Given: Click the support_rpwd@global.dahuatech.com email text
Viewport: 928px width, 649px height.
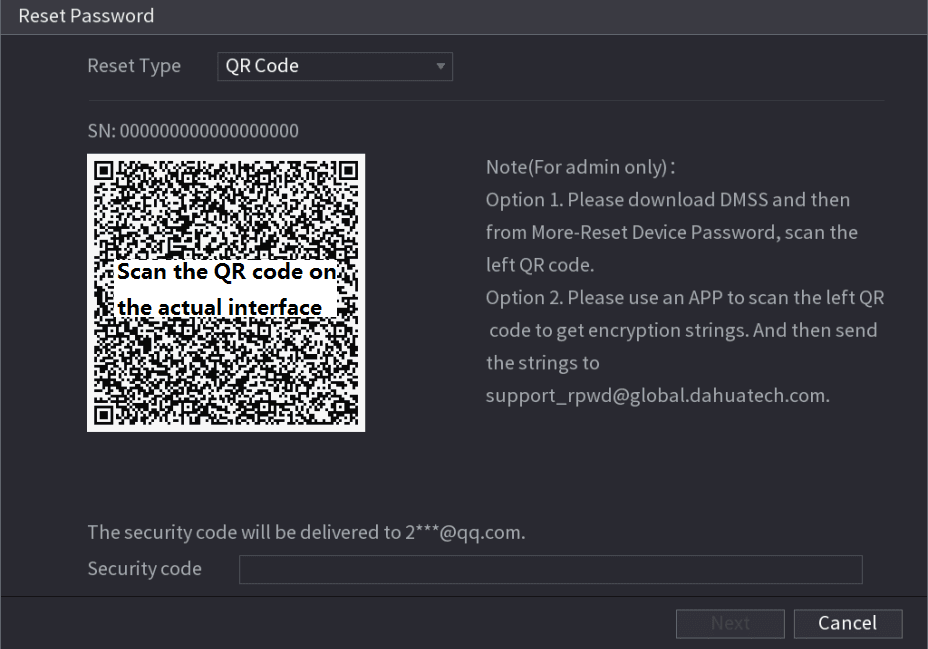Looking at the screenshot, I should pyautogui.click(x=658, y=395).
